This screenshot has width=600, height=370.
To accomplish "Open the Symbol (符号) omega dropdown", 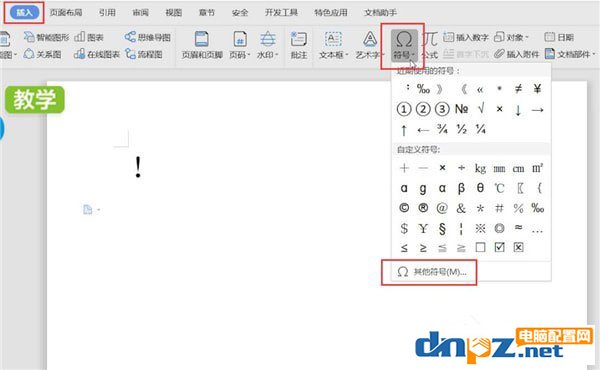I will click(x=404, y=46).
